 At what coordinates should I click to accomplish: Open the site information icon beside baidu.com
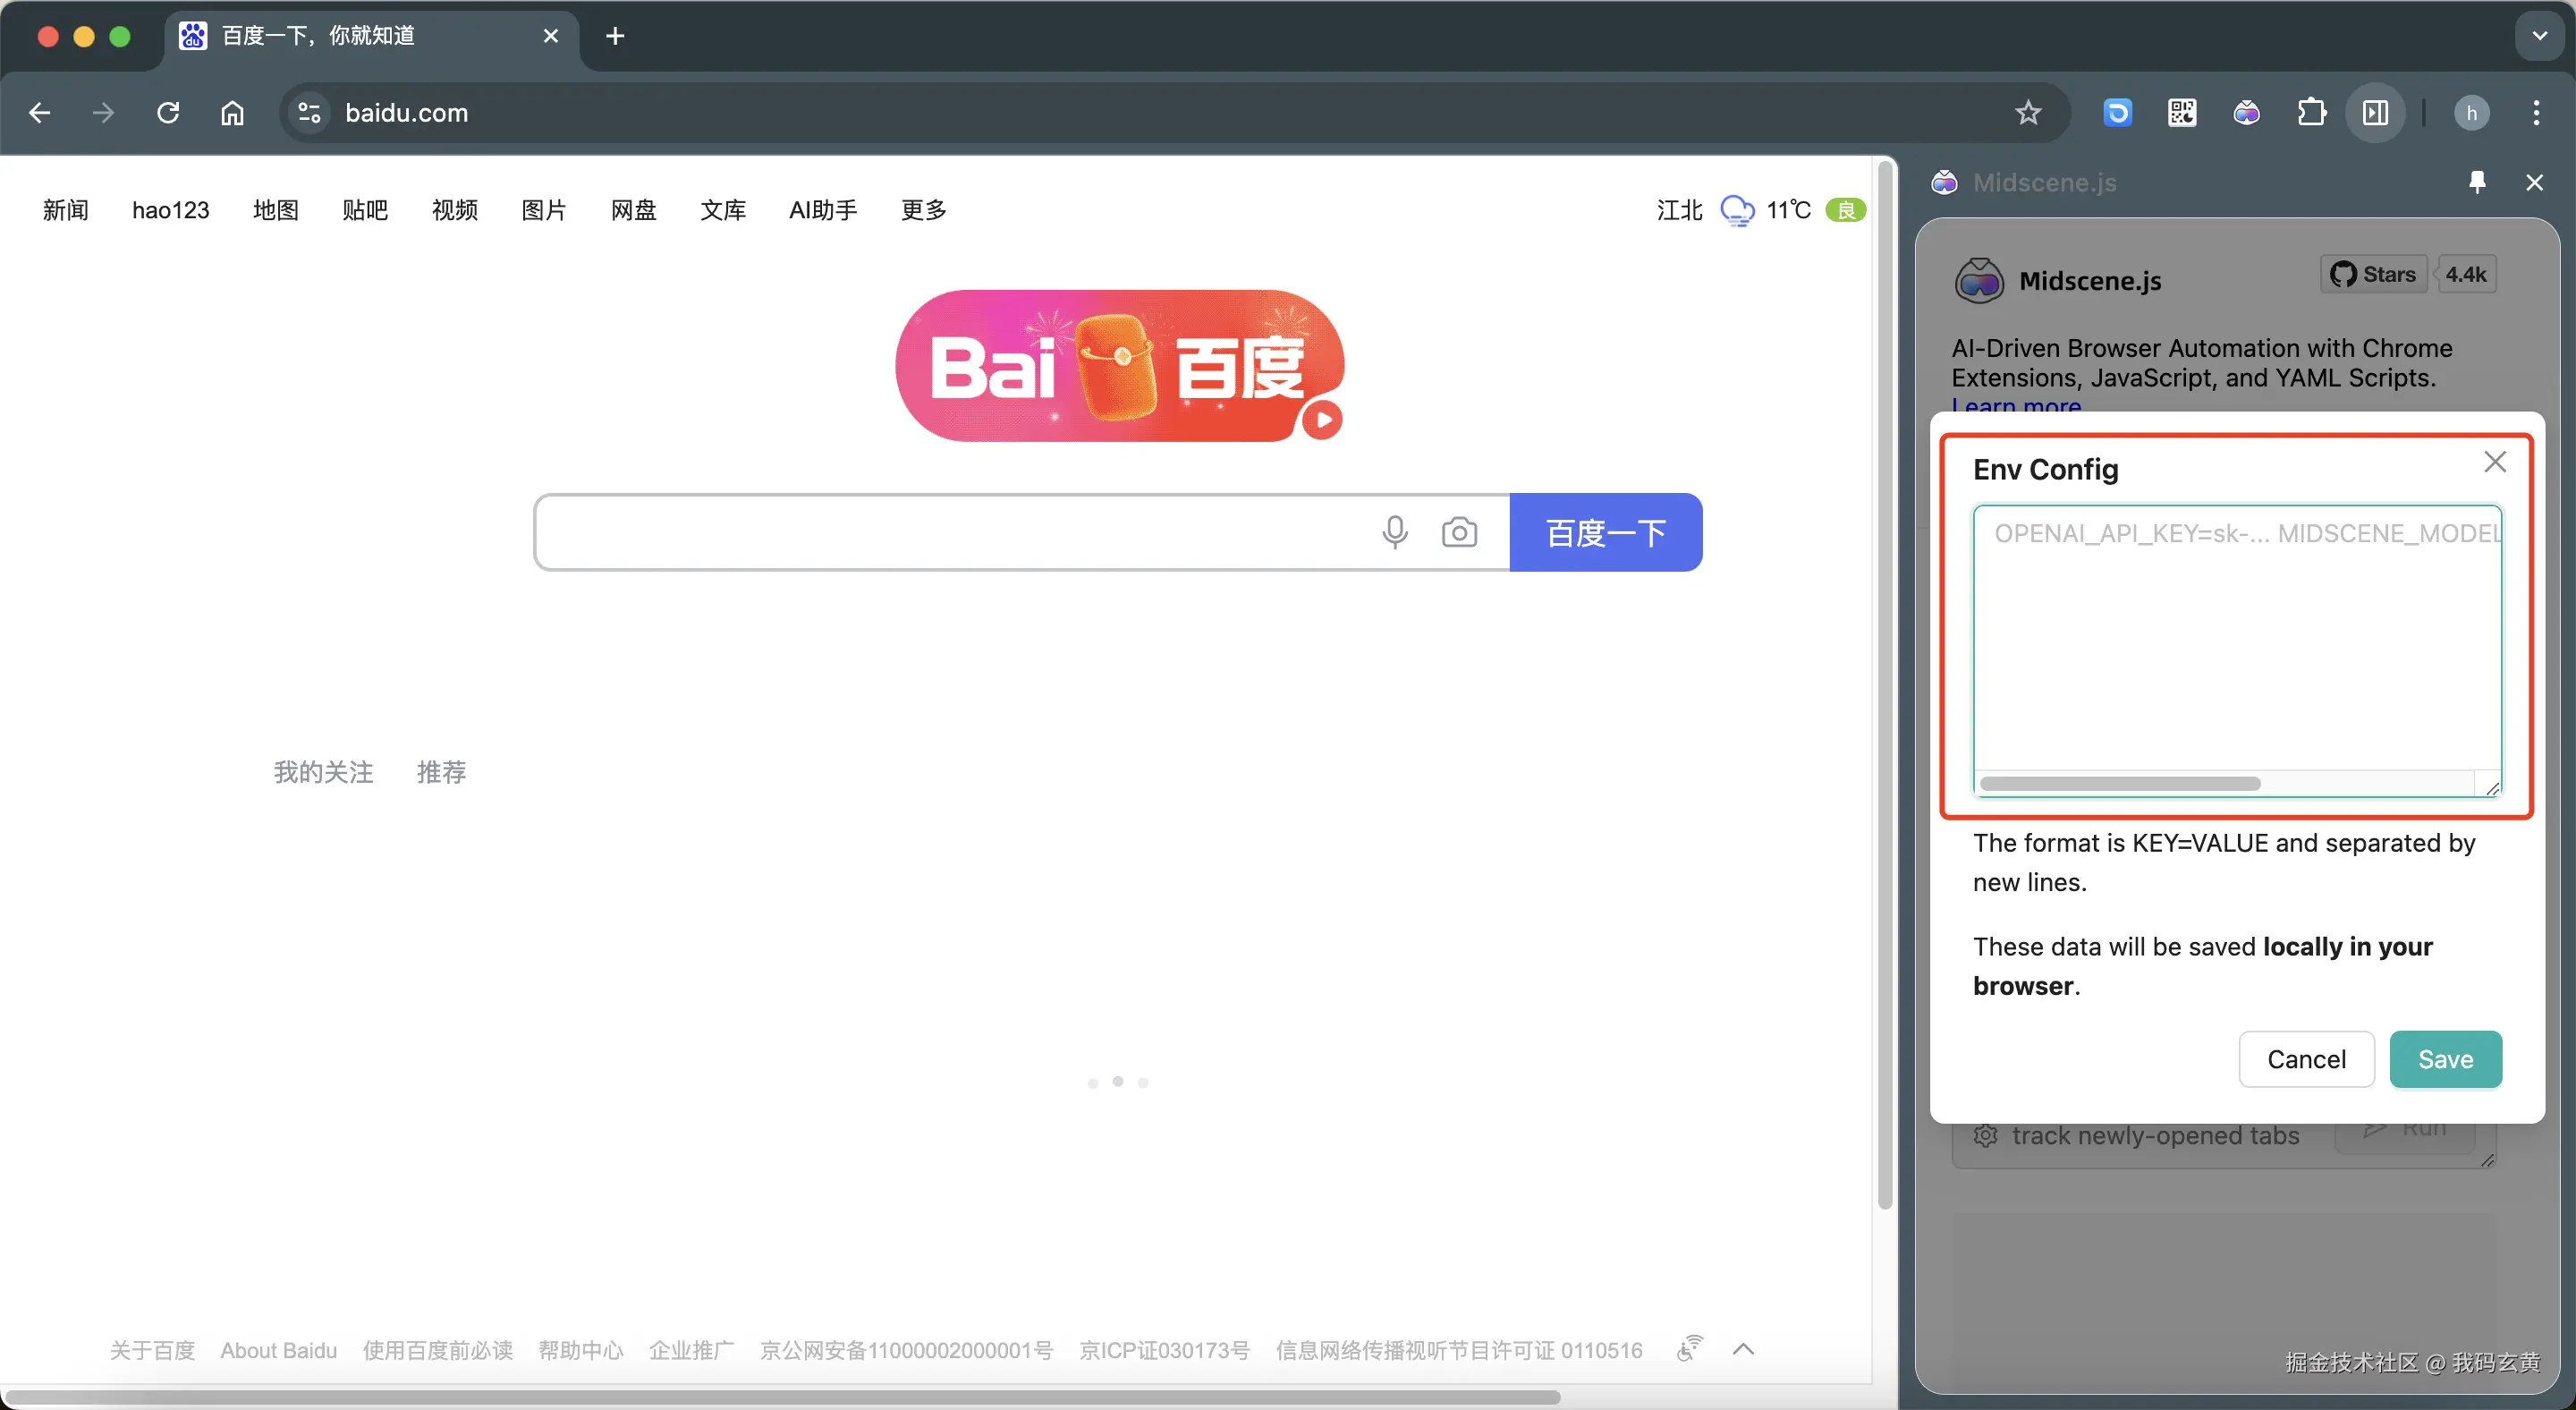pyautogui.click(x=309, y=113)
